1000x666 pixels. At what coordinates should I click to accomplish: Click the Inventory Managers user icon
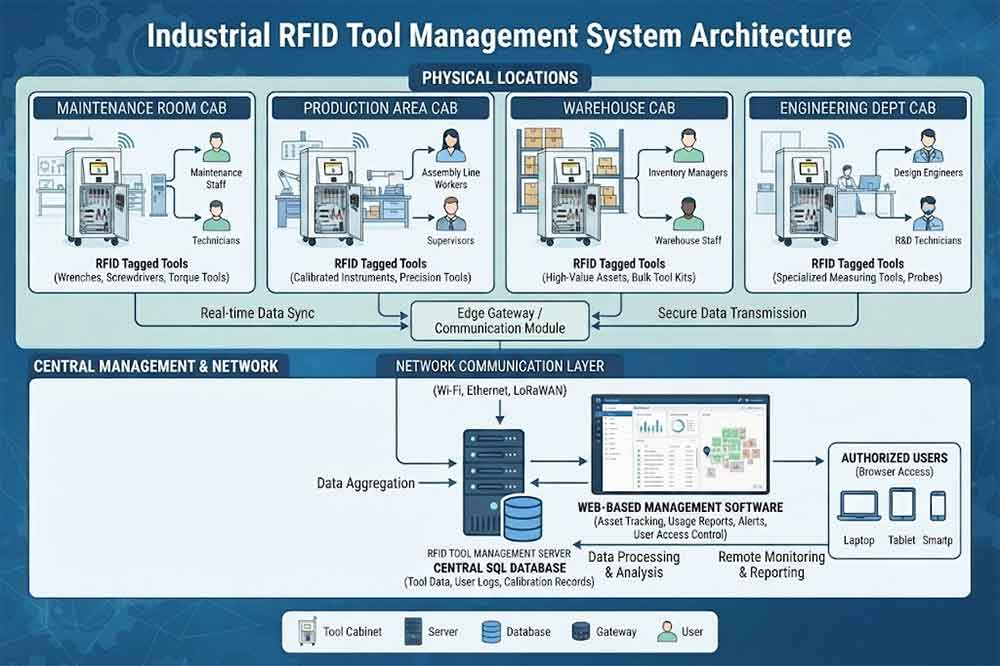(x=689, y=146)
